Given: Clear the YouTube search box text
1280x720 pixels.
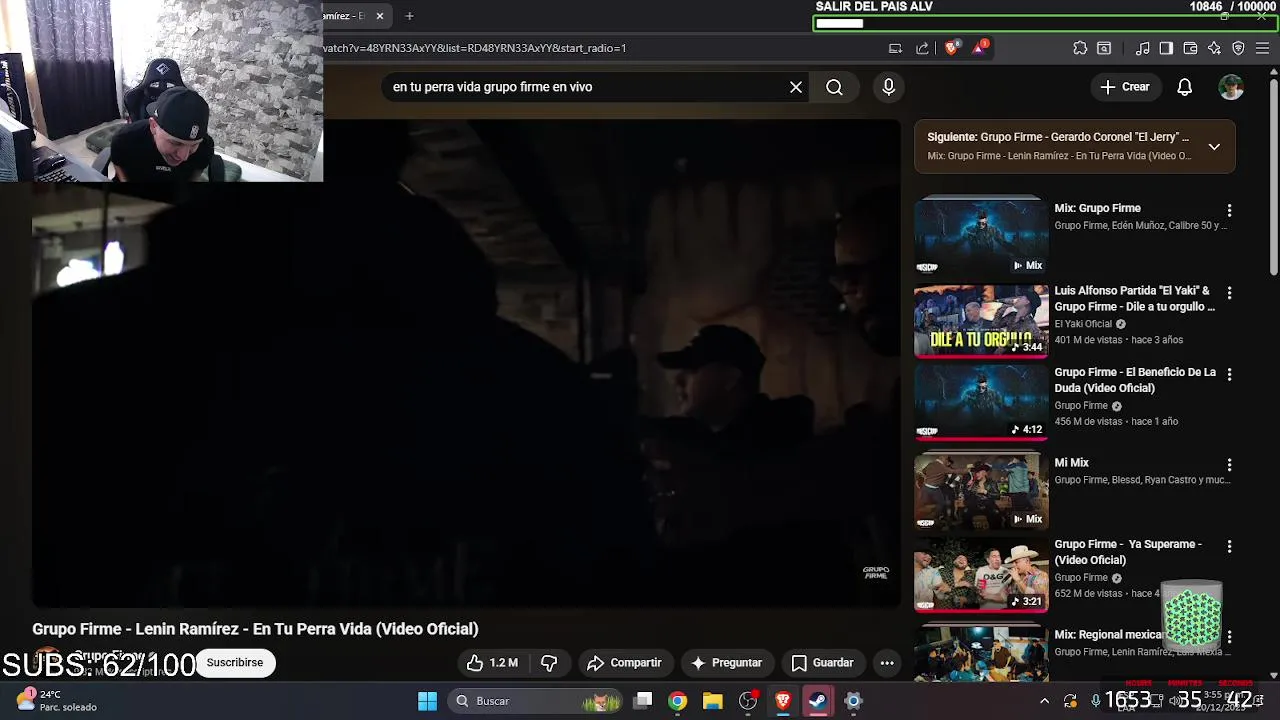Looking at the screenshot, I should coord(796,87).
